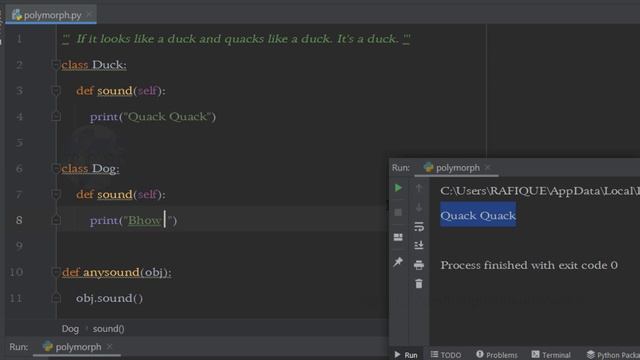
Task: Click fold end marker on line 11
Action: (x=56, y=298)
